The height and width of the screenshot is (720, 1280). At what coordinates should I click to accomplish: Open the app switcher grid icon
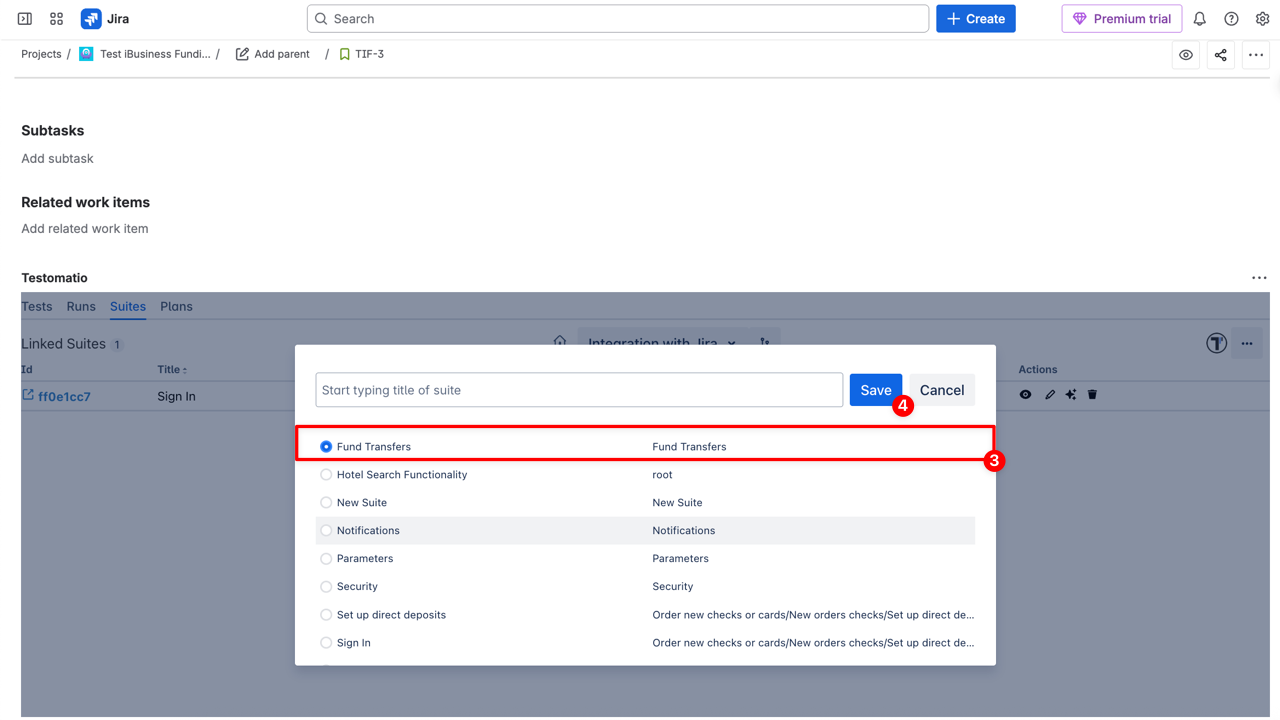(x=56, y=19)
